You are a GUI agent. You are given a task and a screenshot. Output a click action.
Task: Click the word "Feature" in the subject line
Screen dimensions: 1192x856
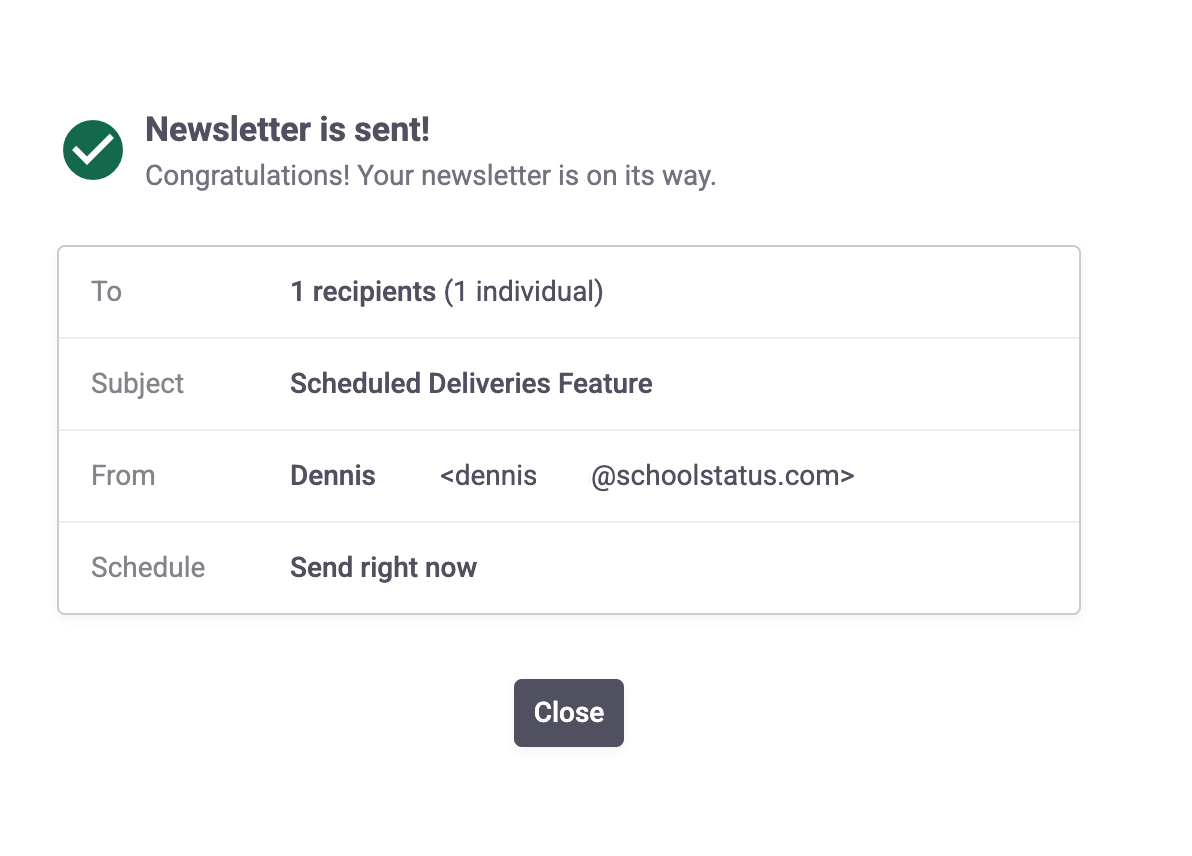(606, 384)
